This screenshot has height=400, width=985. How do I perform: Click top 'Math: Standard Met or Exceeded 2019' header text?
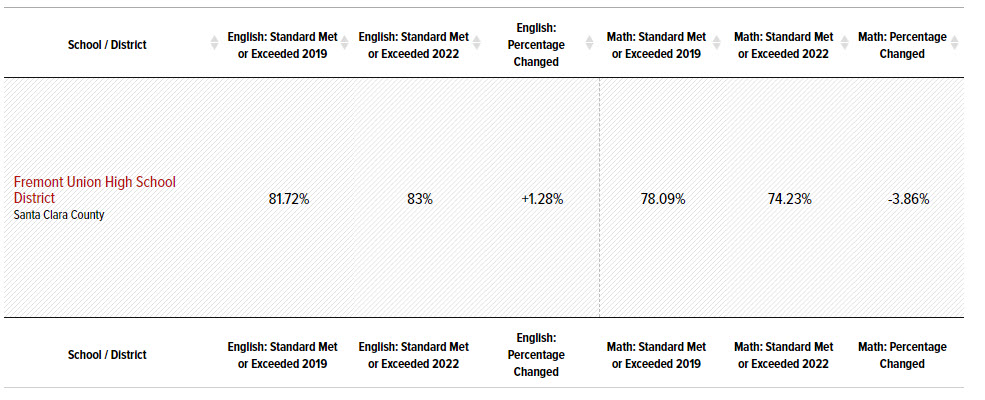coord(656,45)
